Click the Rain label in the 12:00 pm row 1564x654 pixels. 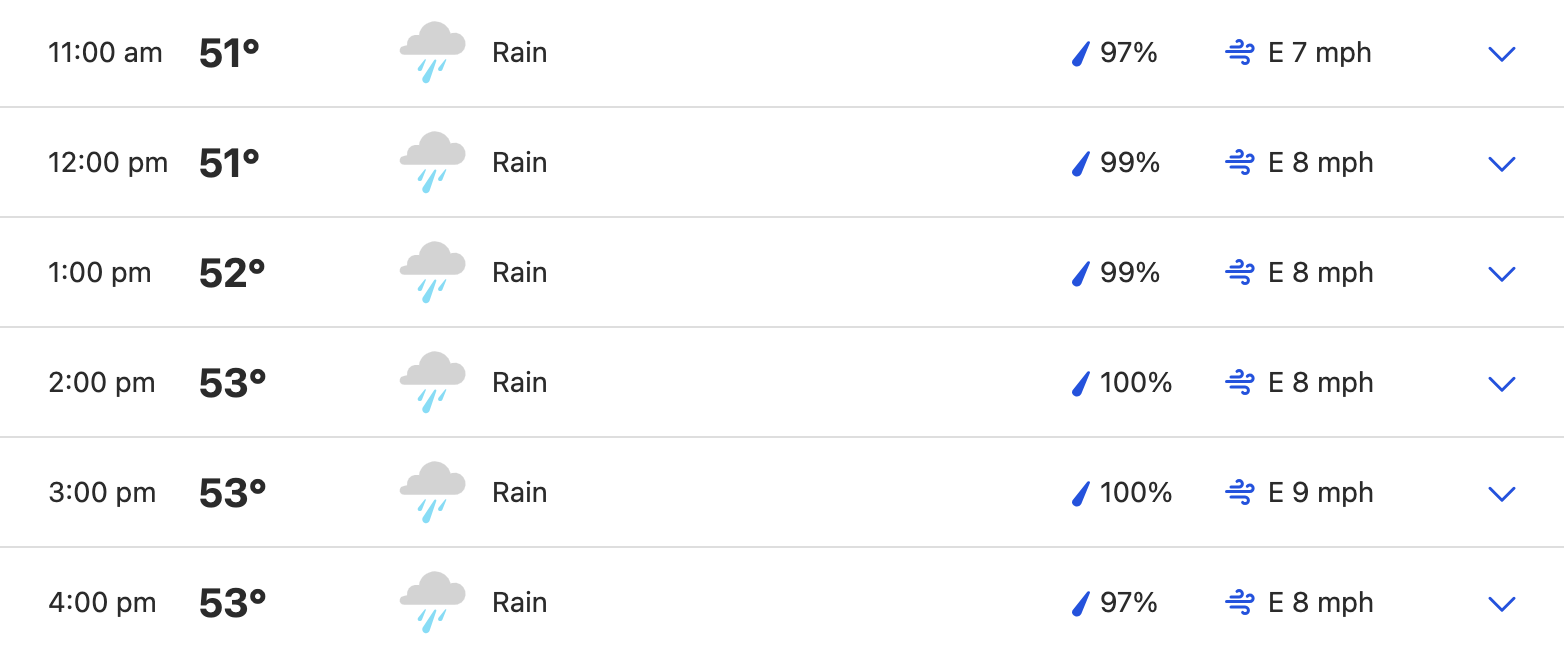click(520, 163)
